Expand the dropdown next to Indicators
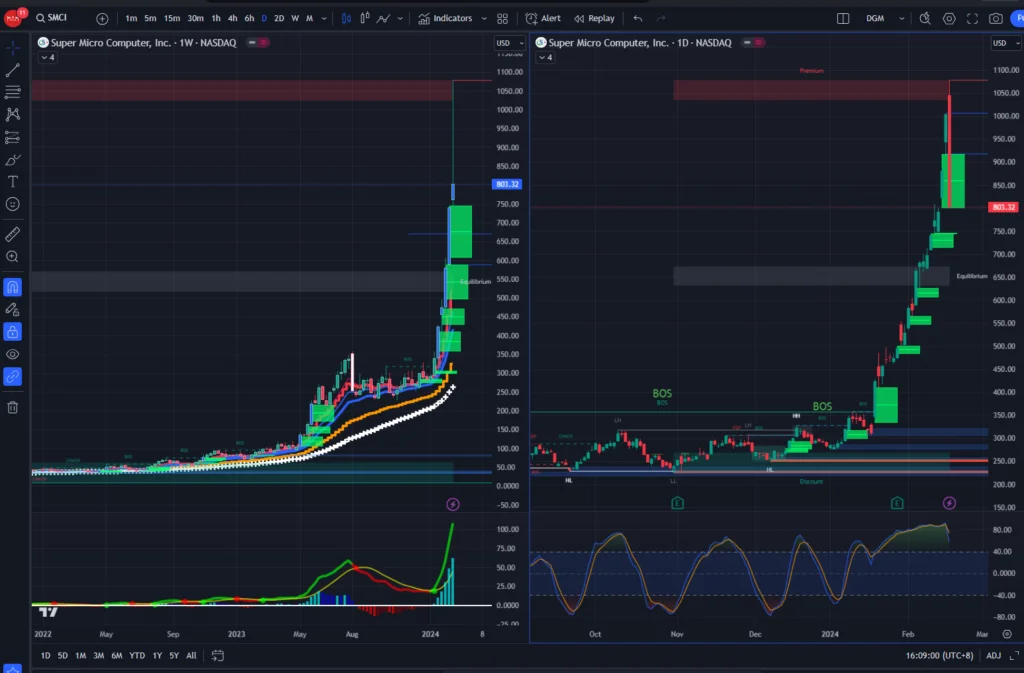 [484, 19]
